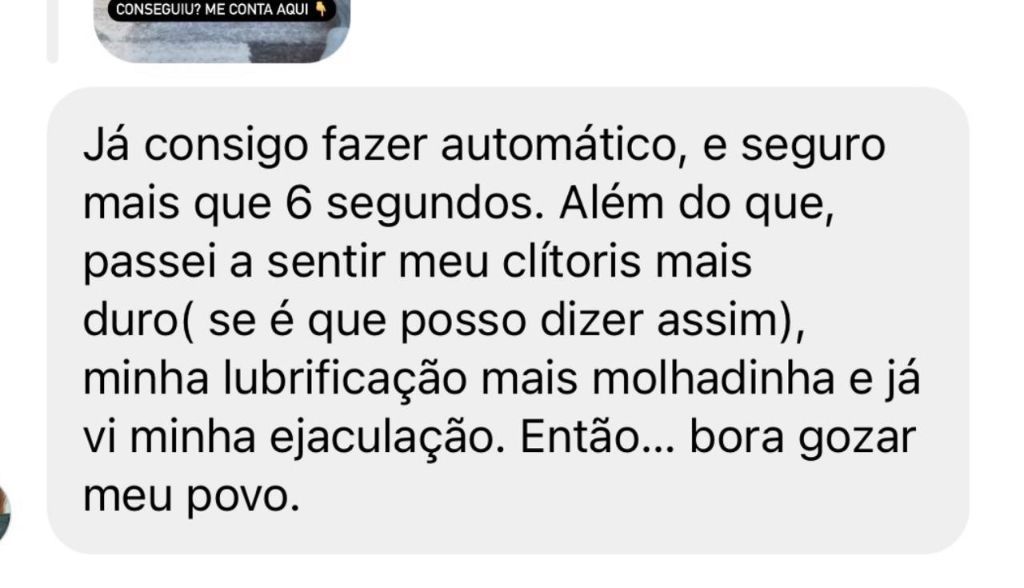Tap the gray textured area of story preview
This screenshot has height=588, width=1024.
[x=222, y=42]
